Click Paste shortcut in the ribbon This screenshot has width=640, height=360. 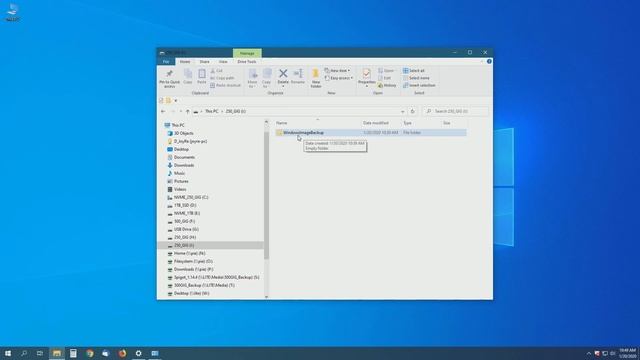[x=225, y=85]
